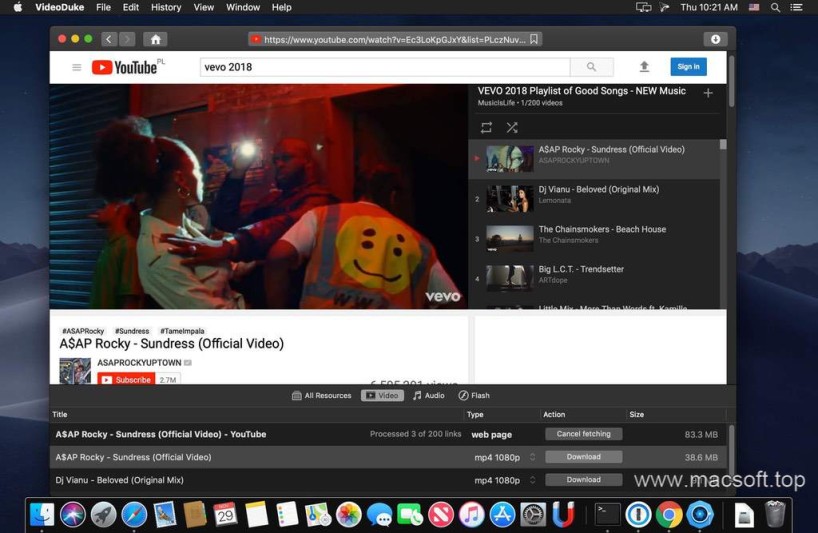818x533 pixels.
Task: Open the History menu
Action: point(165,7)
